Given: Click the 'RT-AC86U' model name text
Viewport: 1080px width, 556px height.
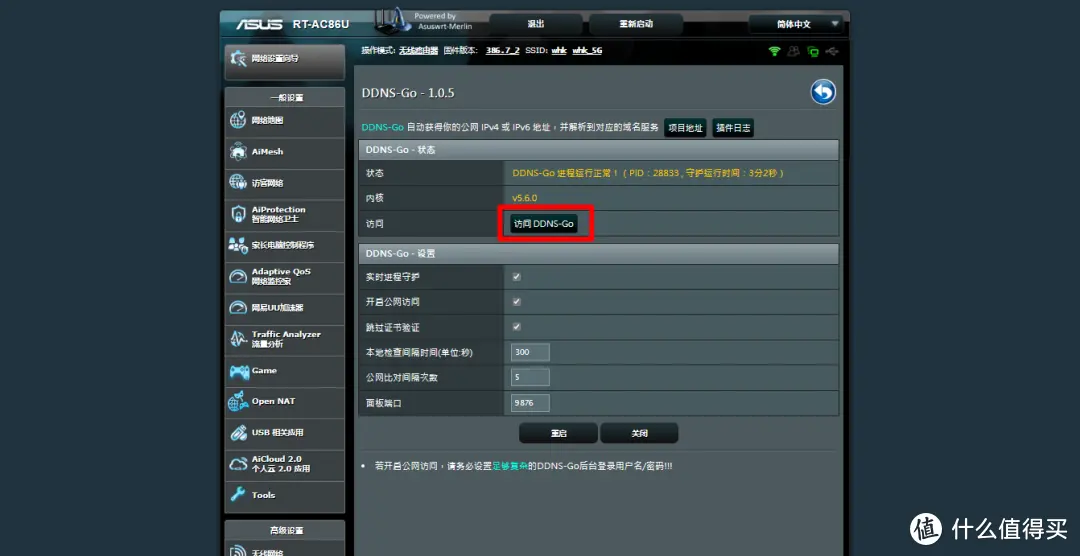Looking at the screenshot, I should pos(320,24).
